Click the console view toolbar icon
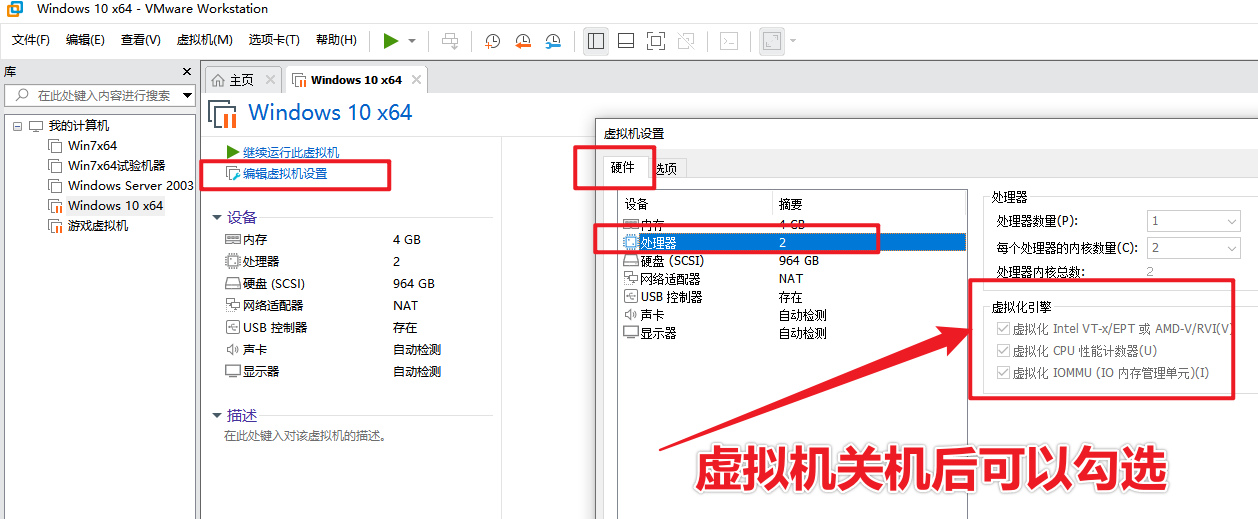Image resolution: width=1258 pixels, height=519 pixels. click(x=730, y=41)
